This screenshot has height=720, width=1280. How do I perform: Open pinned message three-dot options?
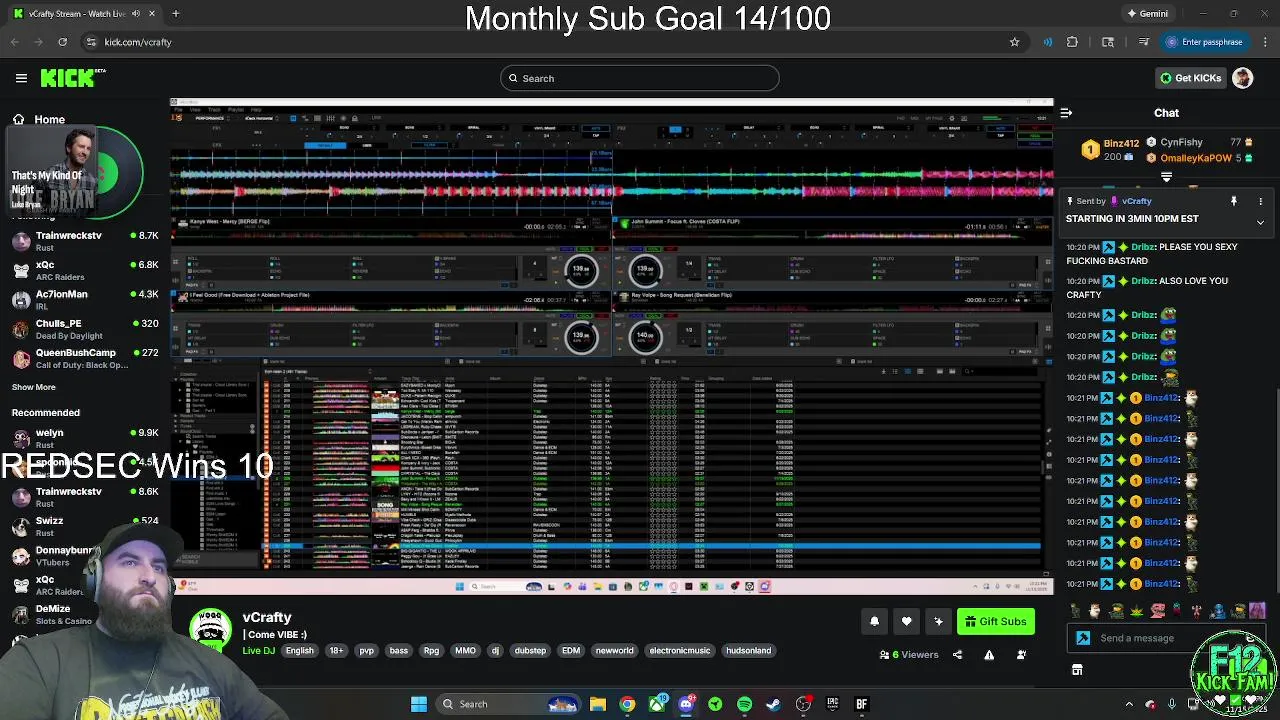tap(1260, 201)
